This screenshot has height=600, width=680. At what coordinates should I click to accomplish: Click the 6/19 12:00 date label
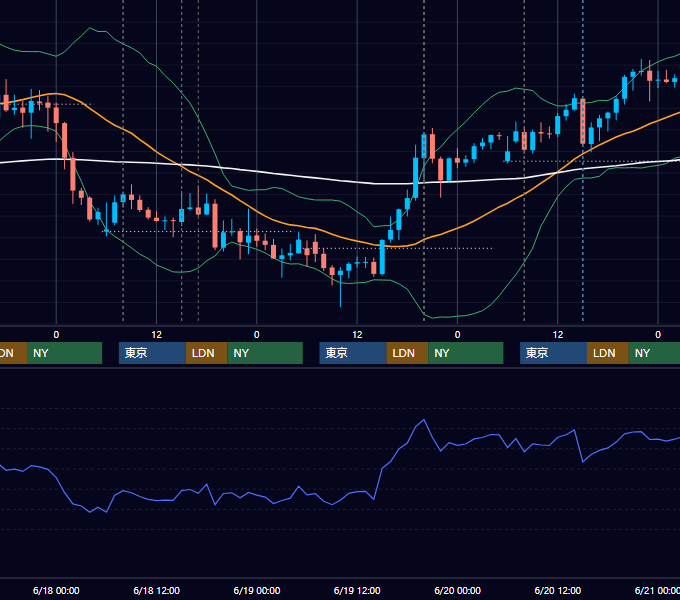tap(357, 590)
